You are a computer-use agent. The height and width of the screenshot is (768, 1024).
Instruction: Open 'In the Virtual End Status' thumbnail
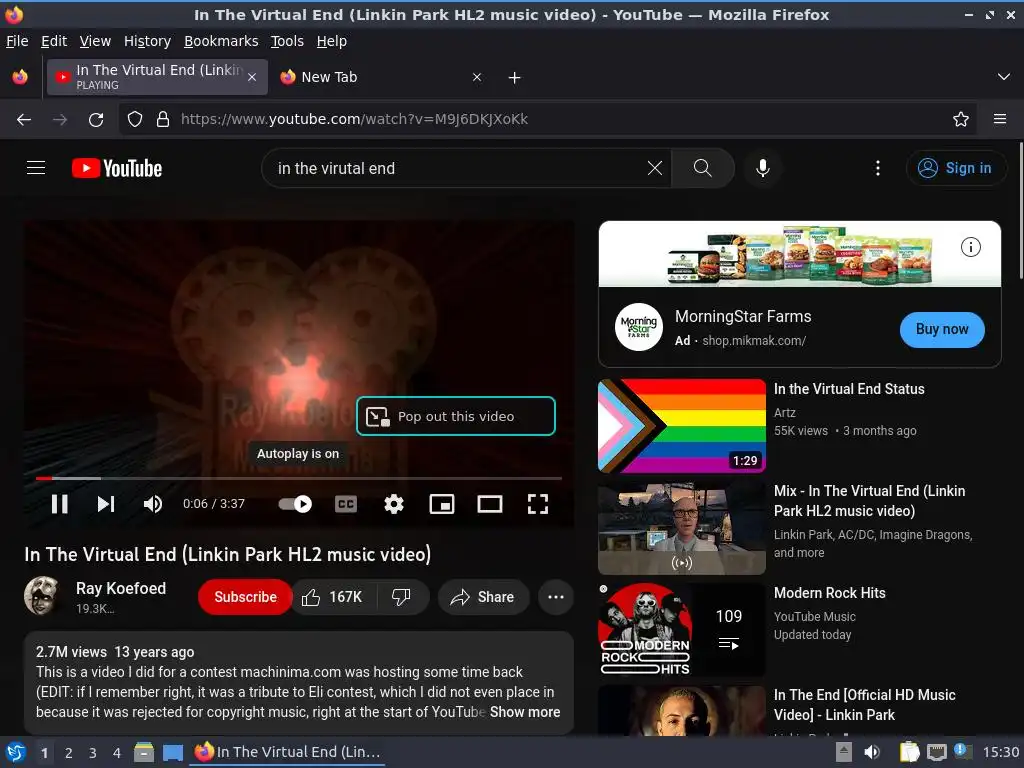pyautogui.click(x=682, y=426)
